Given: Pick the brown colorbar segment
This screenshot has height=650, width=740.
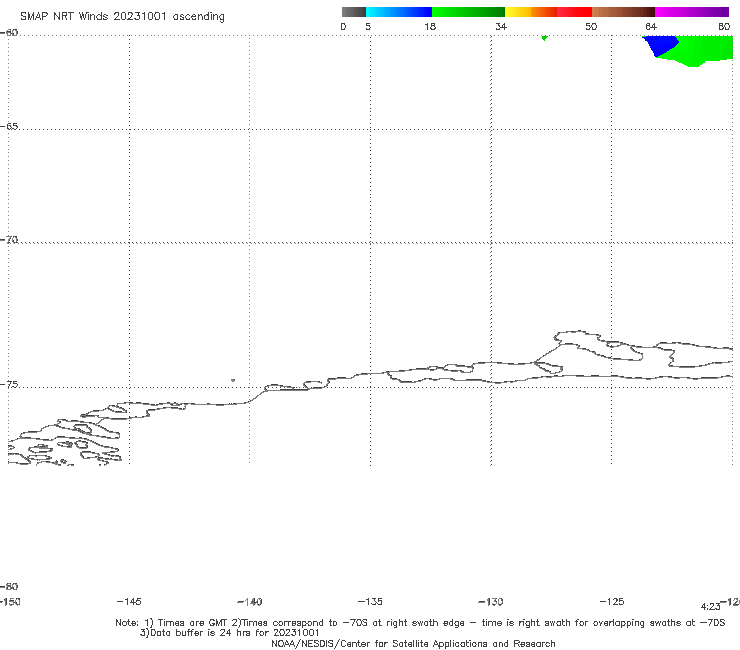Looking at the screenshot, I should tap(623, 12).
